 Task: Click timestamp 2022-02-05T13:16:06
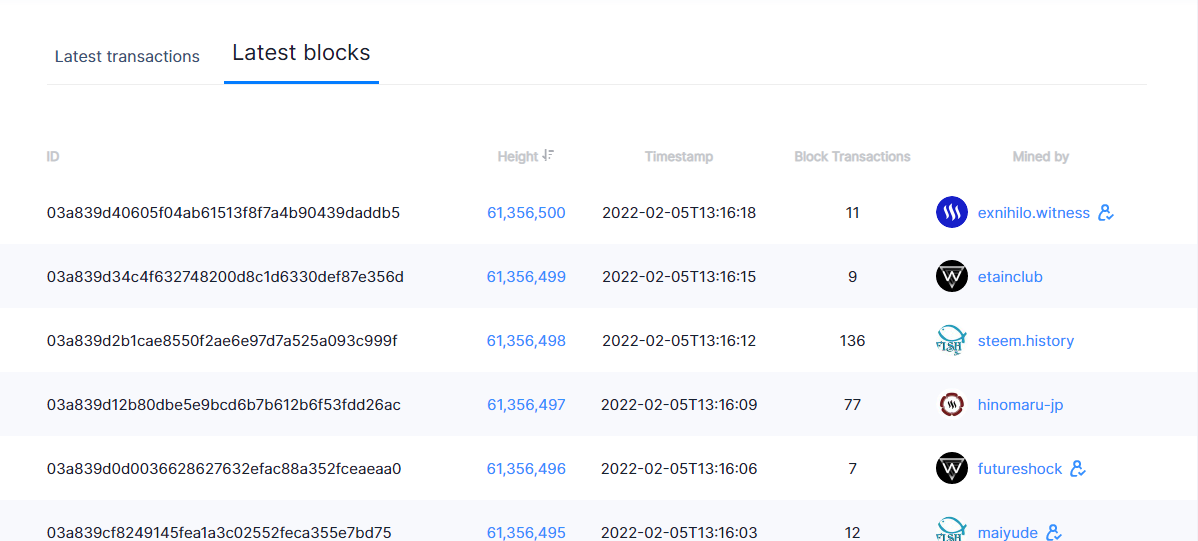679,468
